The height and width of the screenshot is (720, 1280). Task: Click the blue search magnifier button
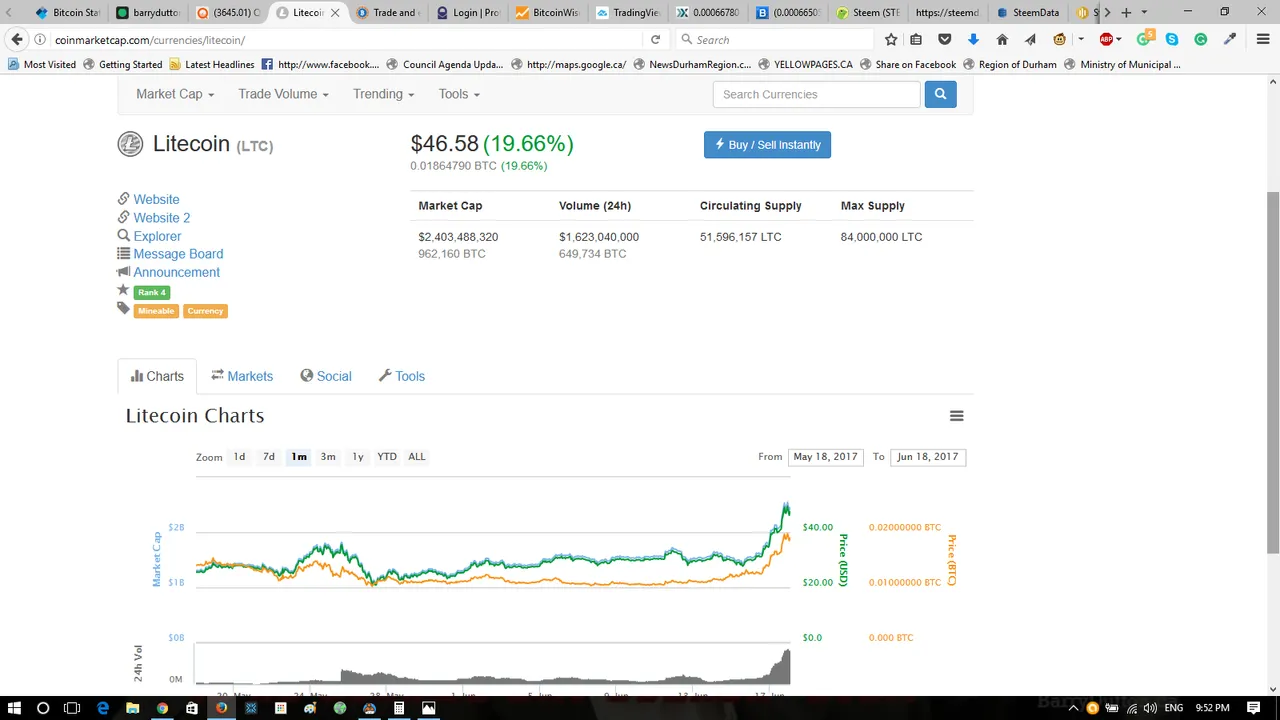click(940, 94)
